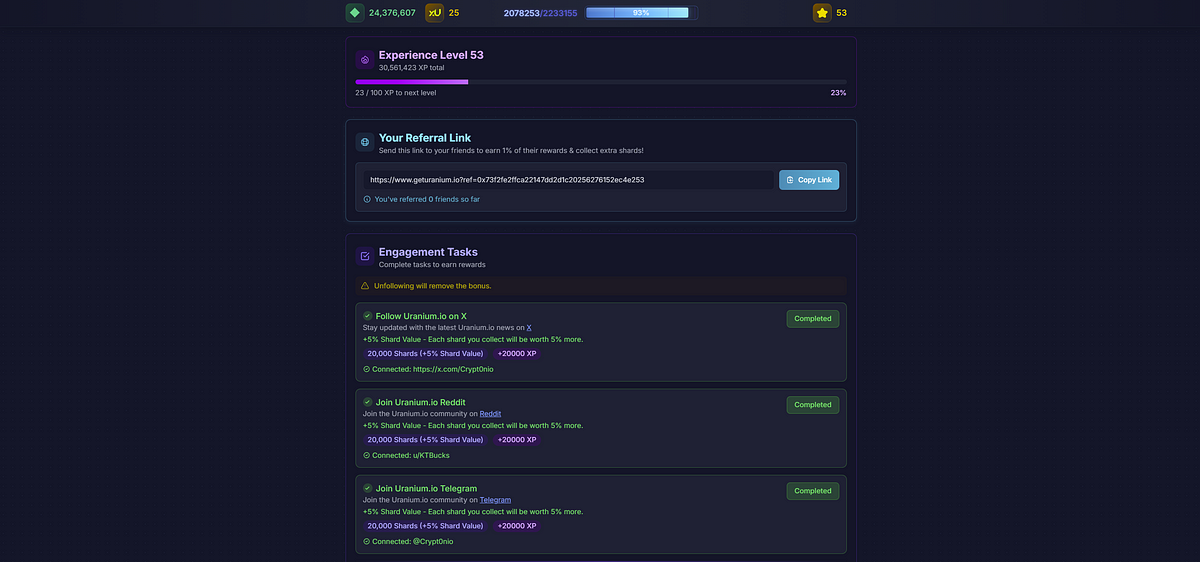Click the Engagement Tasks checklist icon
1200x562 pixels.
(x=365, y=256)
